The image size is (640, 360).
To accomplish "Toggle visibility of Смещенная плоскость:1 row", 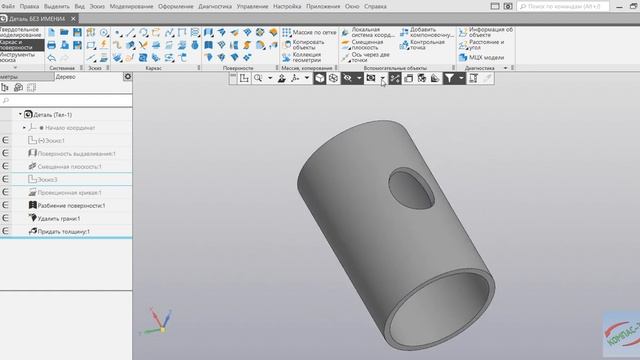I will pyautogui.click(x=5, y=166).
